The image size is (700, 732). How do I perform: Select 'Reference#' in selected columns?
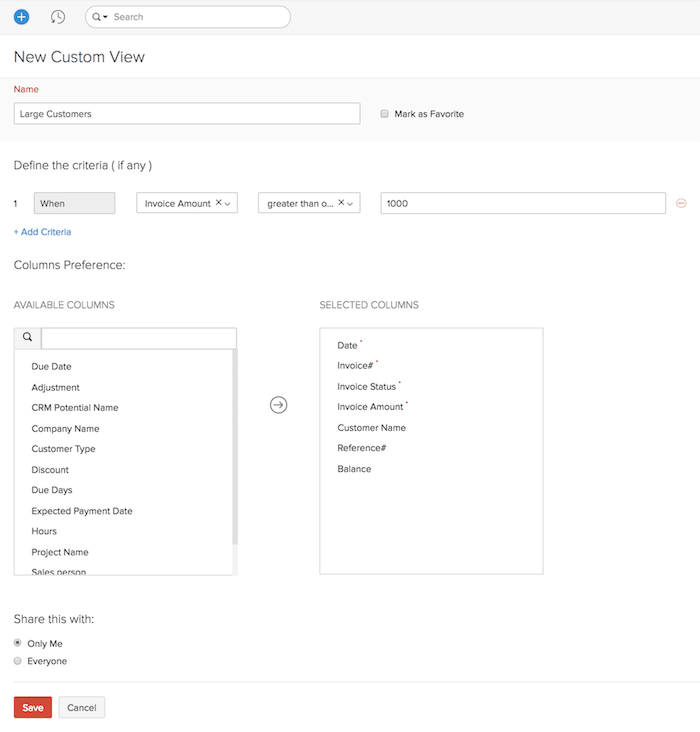click(x=362, y=448)
